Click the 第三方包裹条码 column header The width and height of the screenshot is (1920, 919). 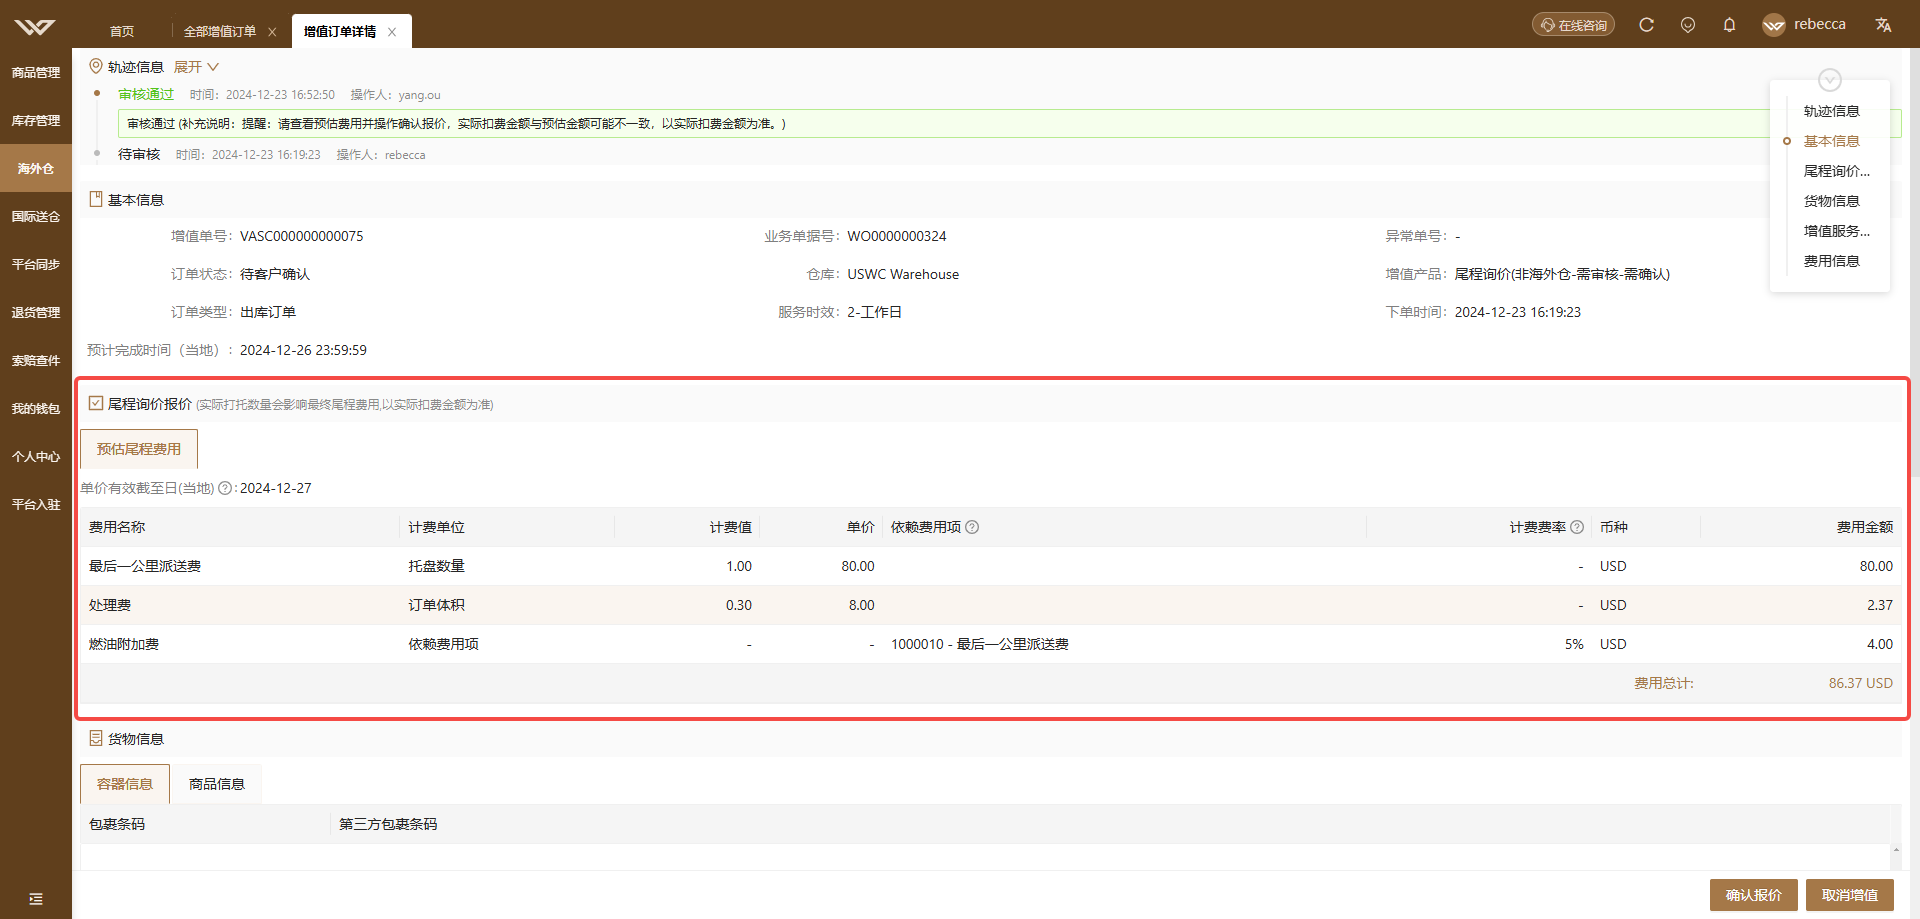tap(388, 824)
